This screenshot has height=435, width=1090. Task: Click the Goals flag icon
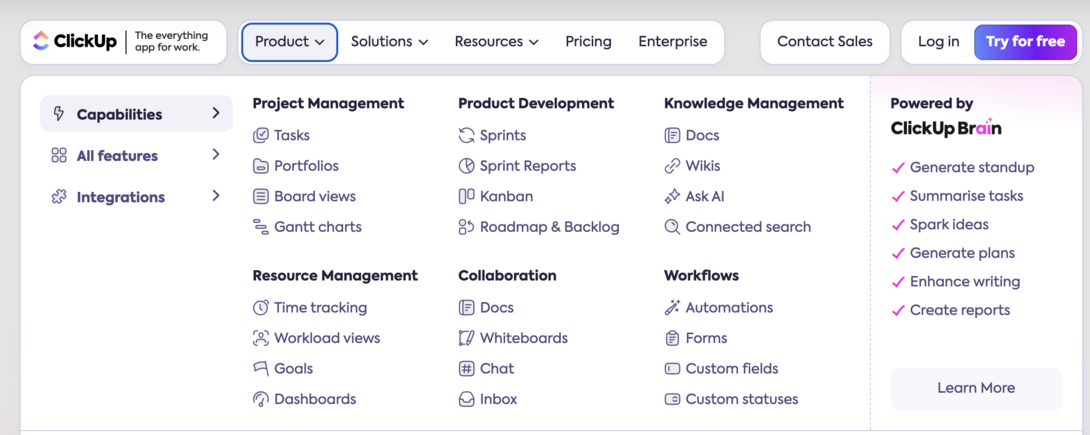261,369
